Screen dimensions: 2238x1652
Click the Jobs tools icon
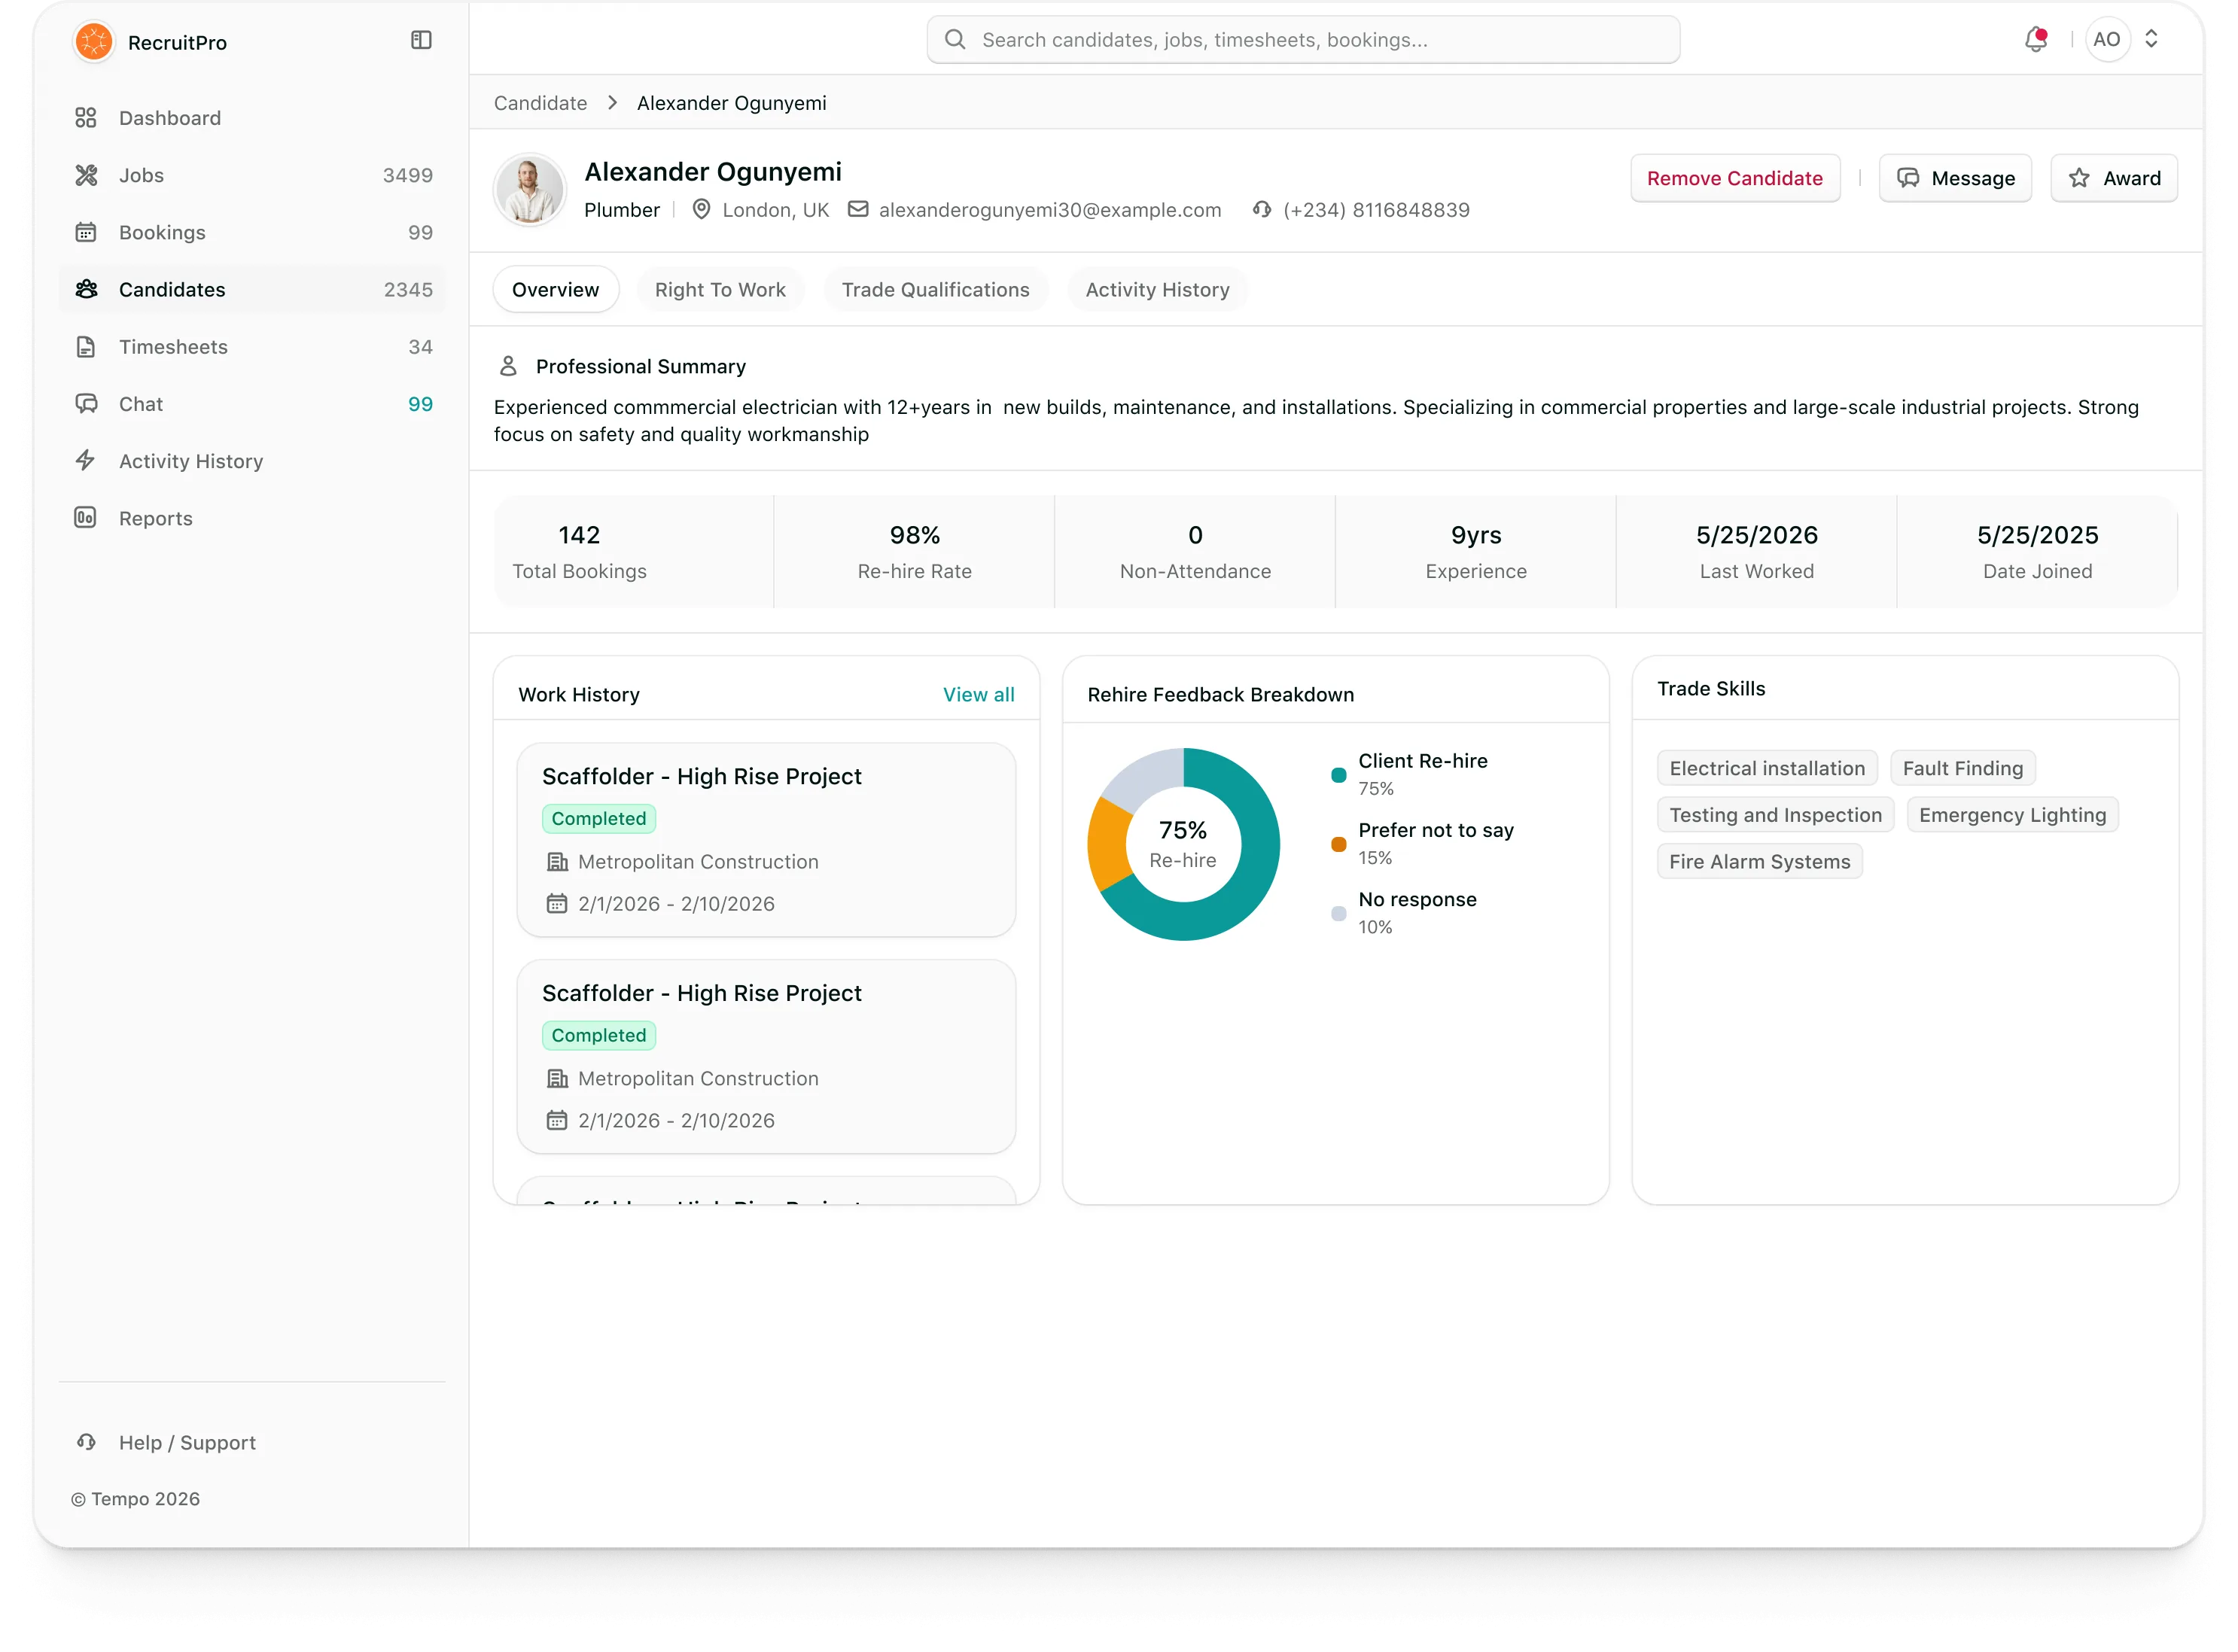click(86, 175)
